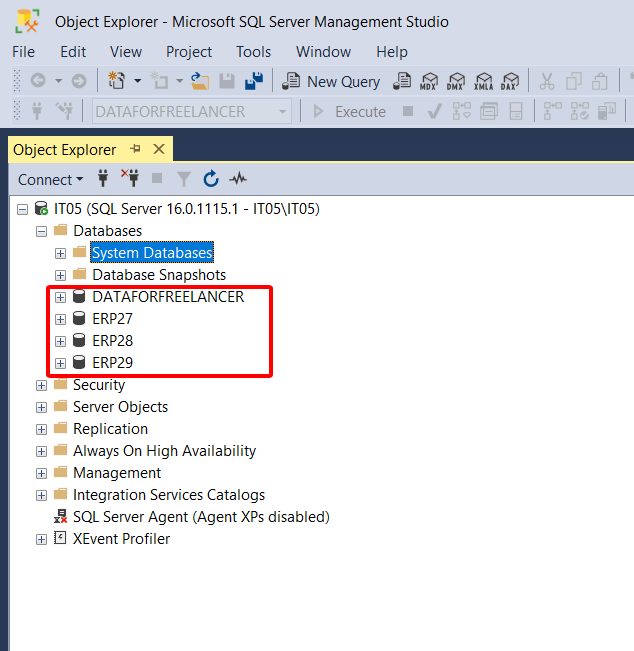Expand the ERP29 database
Screen dimensions: 634x651
tap(61, 363)
